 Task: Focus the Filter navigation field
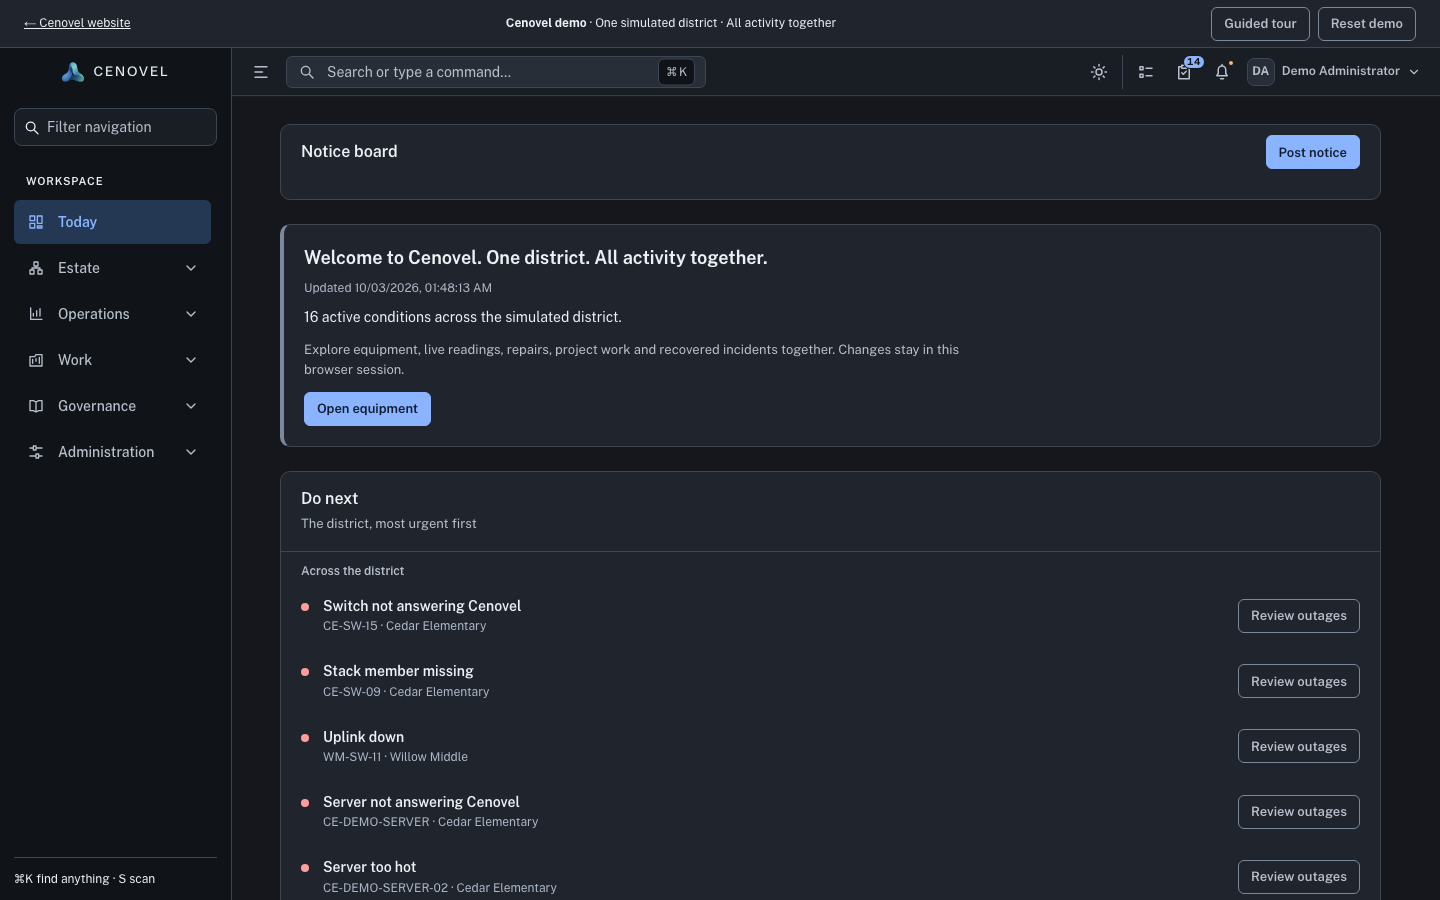click(115, 127)
